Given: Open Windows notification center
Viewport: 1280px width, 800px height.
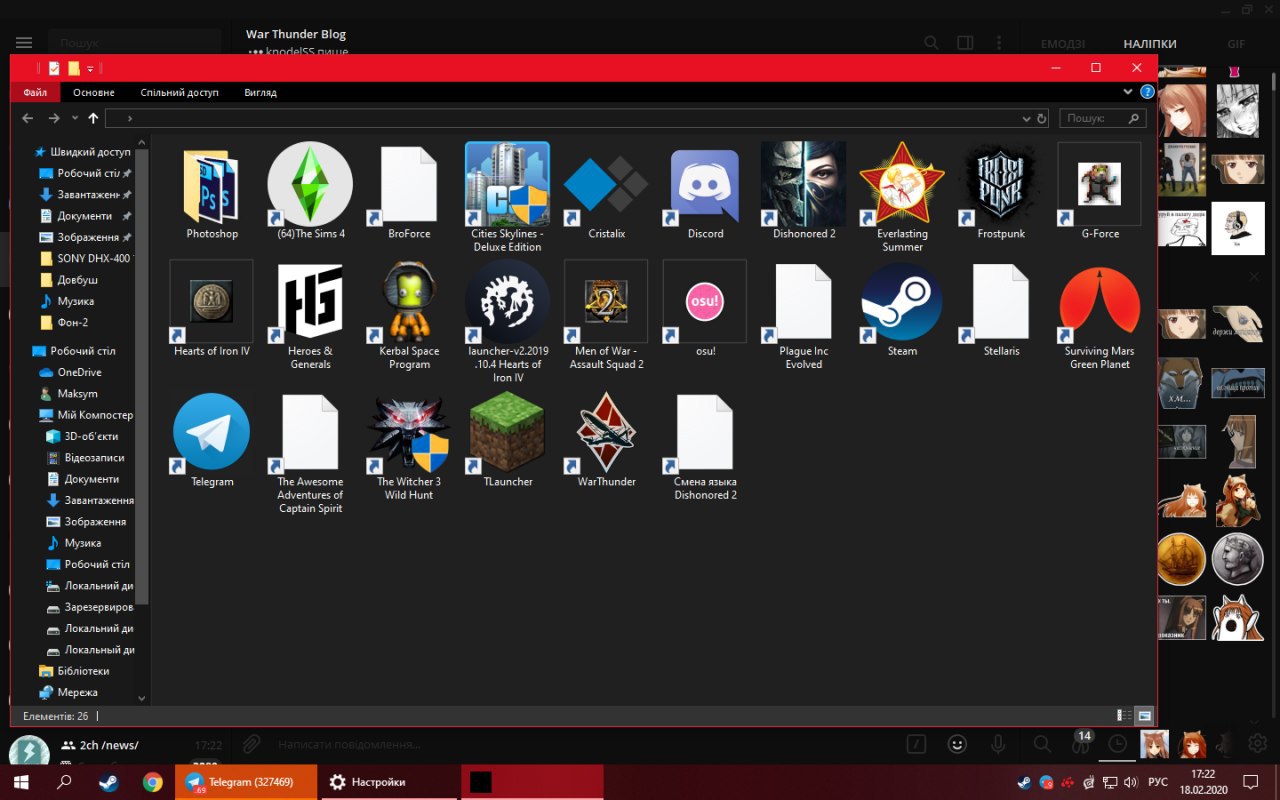Looking at the screenshot, I should [x=1250, y=782].
